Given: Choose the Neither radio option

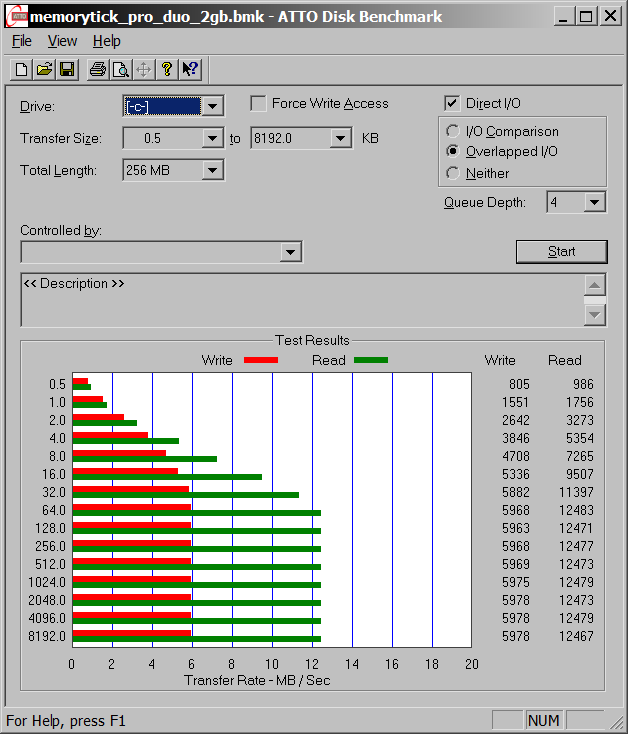Looking at the screenshot, I should (x=453, y=174).
